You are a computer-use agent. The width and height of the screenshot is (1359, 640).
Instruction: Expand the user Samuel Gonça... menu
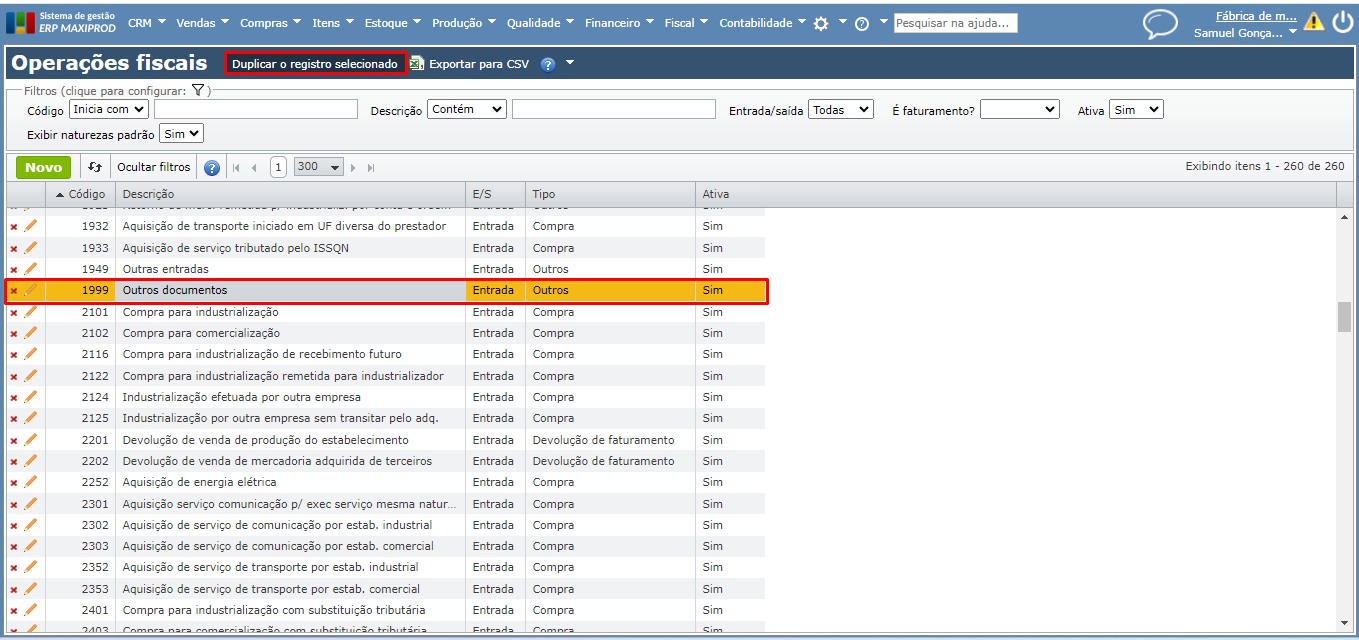(1245, 33)
